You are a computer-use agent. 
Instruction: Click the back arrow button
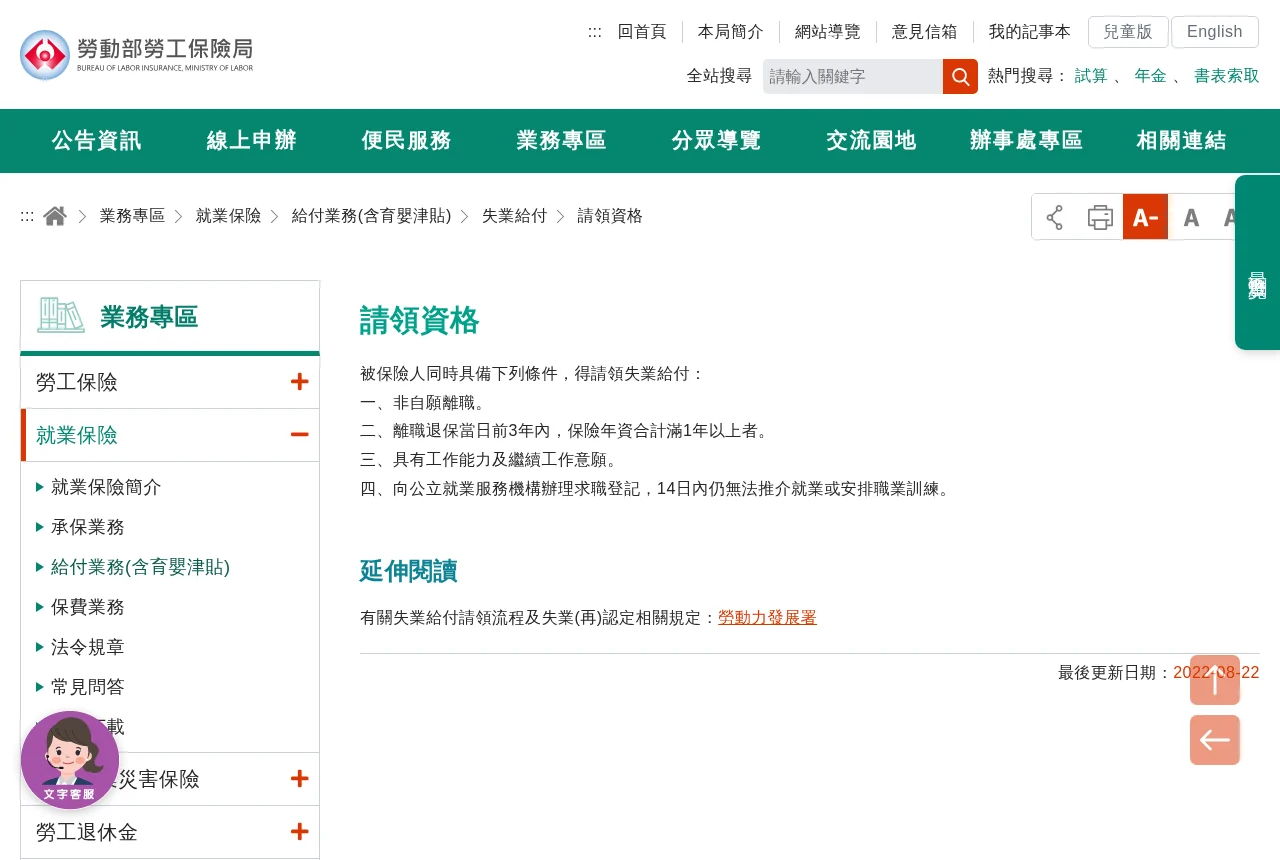[x=1215, y=740]
